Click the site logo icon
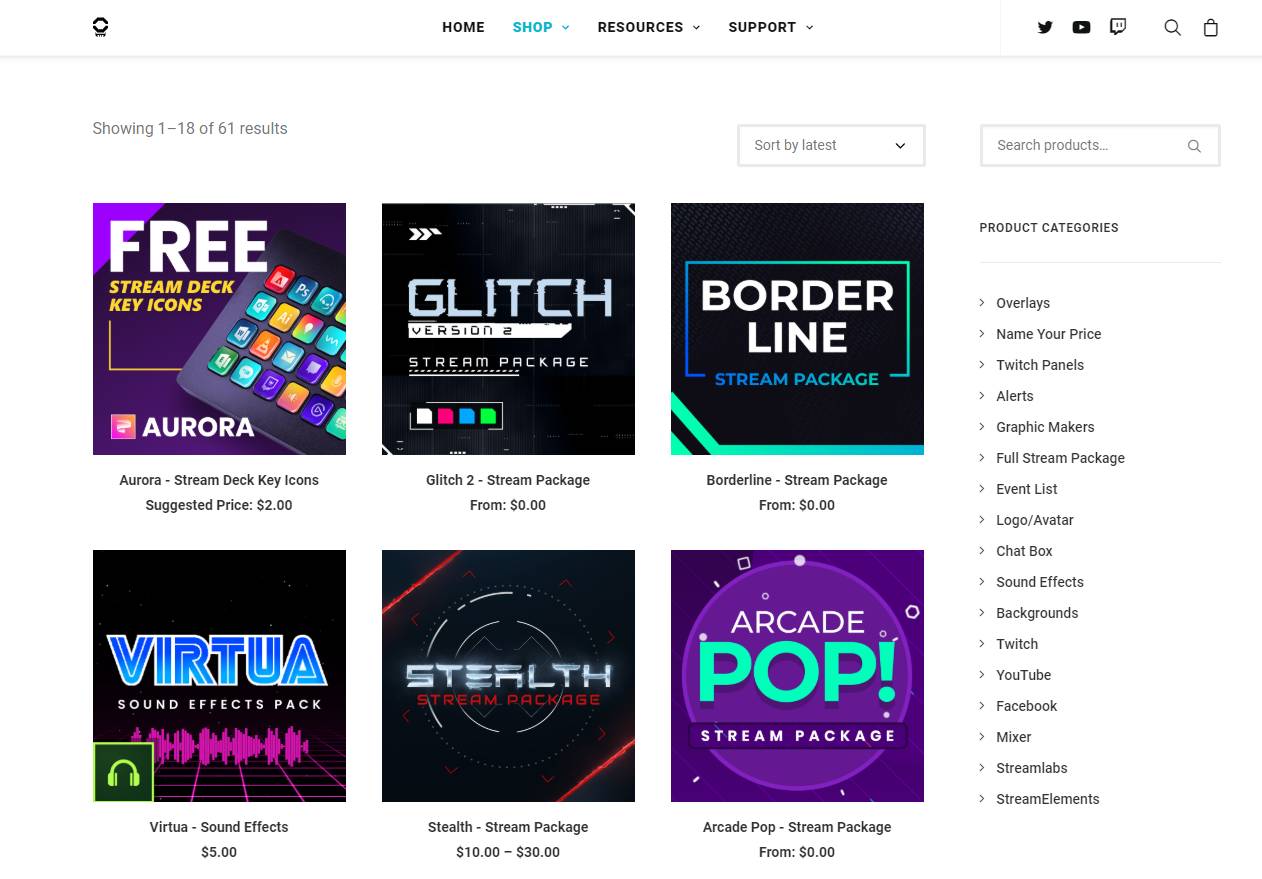 (x=100, y=27)
